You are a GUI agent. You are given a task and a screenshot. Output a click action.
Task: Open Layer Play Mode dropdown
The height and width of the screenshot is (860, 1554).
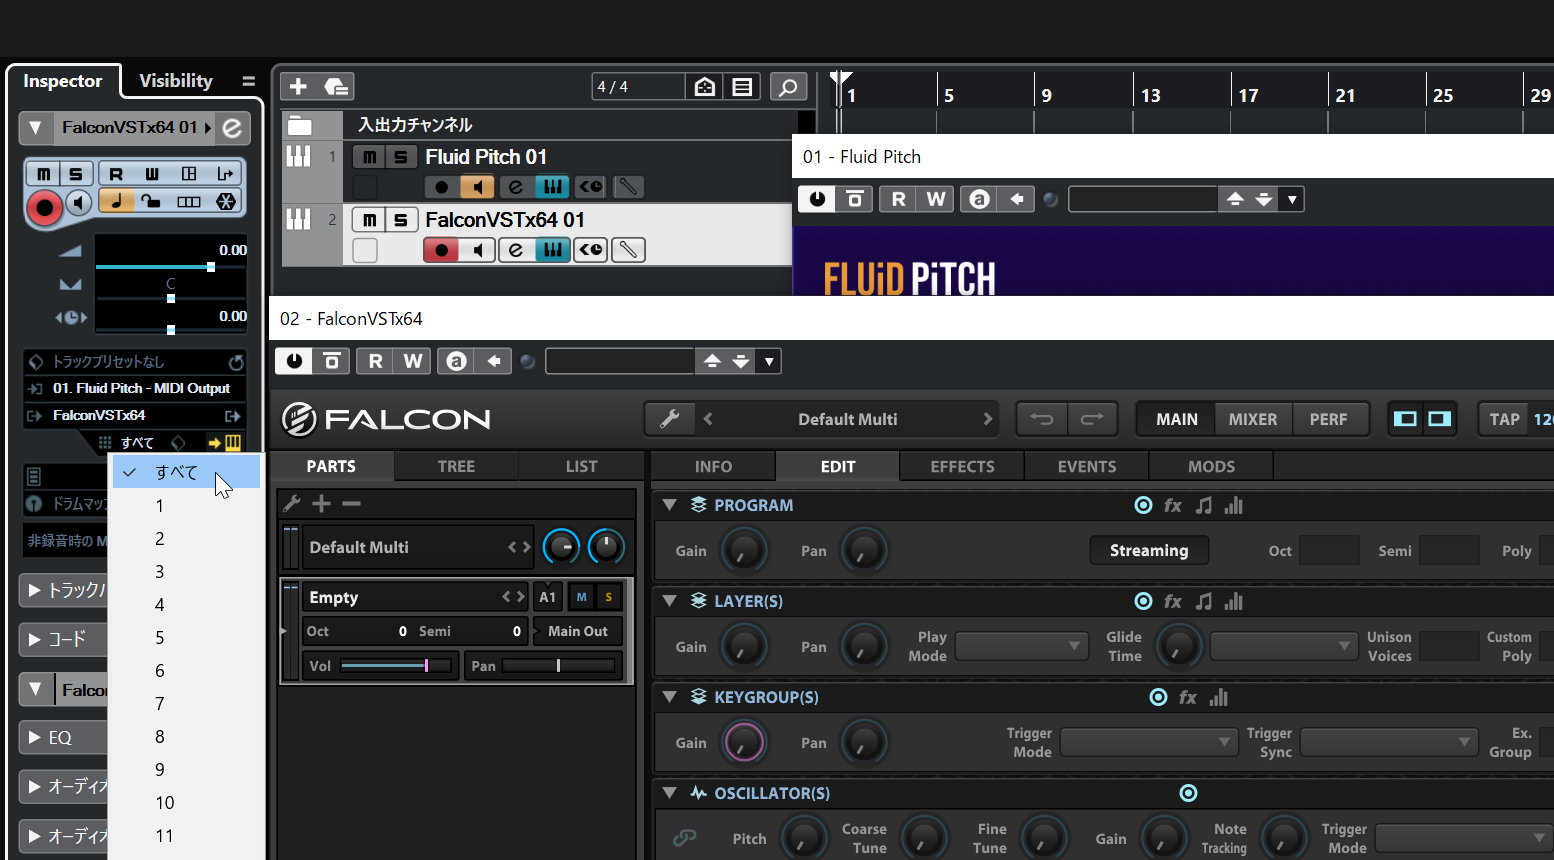(1021, 646)
